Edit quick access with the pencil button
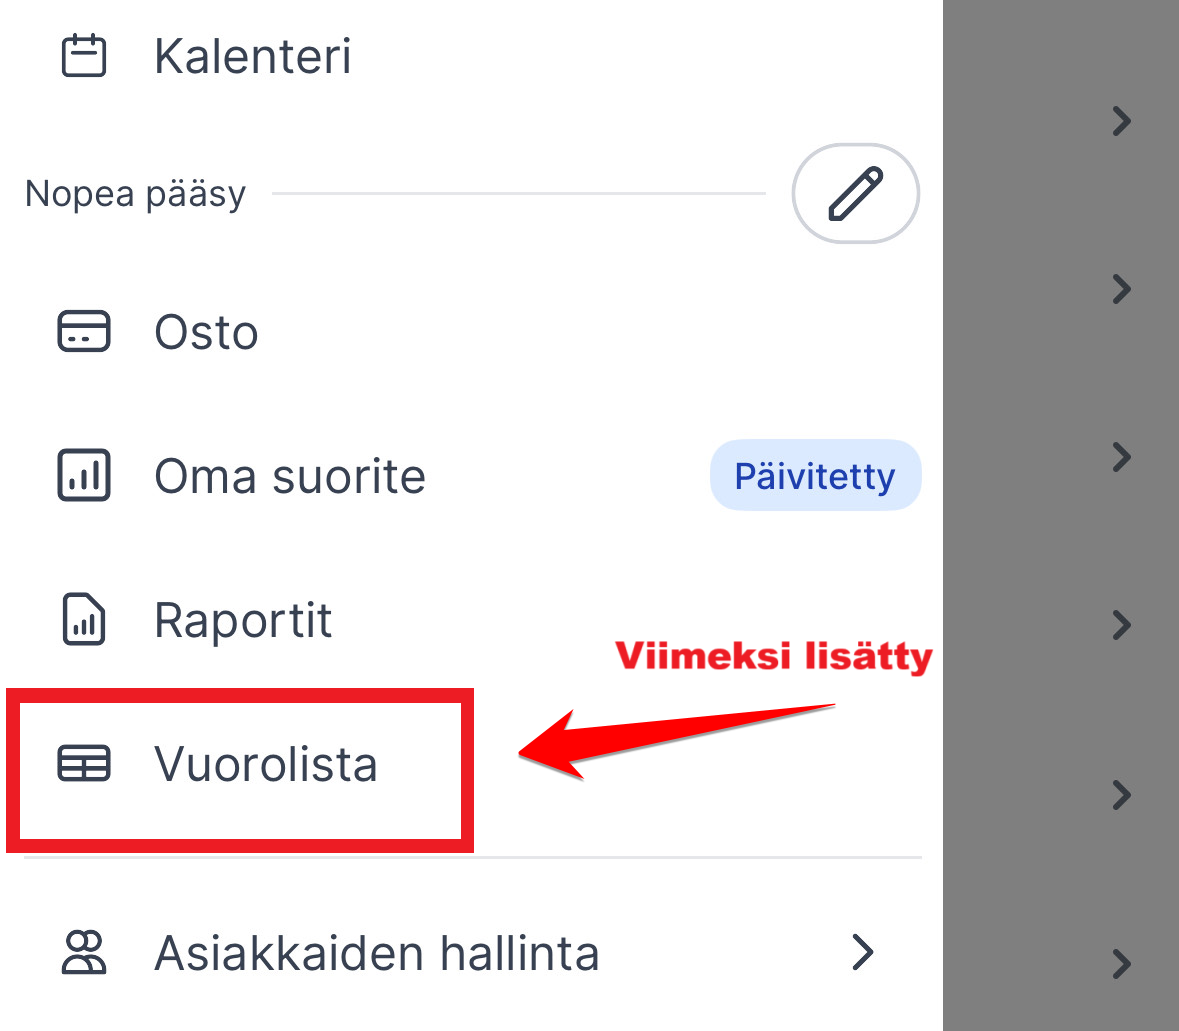Image resolution: width=1179 pixels, height=1031 pixels. pyautogui.click(x=855, y=193)
